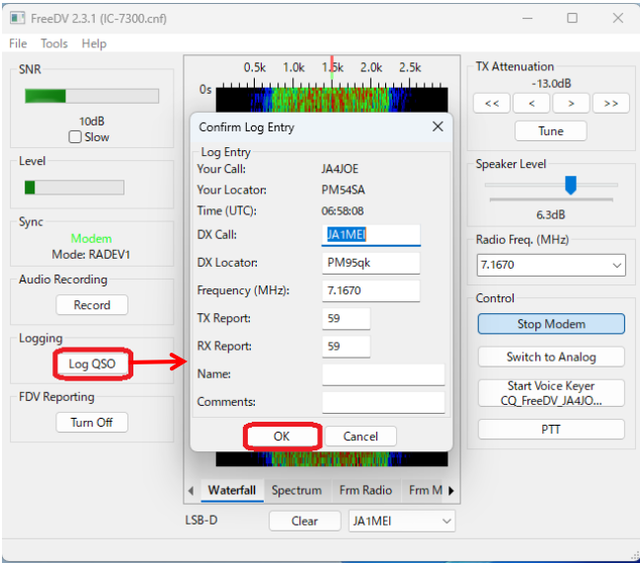
Task: Expand the Radio Freq. dropdown
Action: (617, 265)
